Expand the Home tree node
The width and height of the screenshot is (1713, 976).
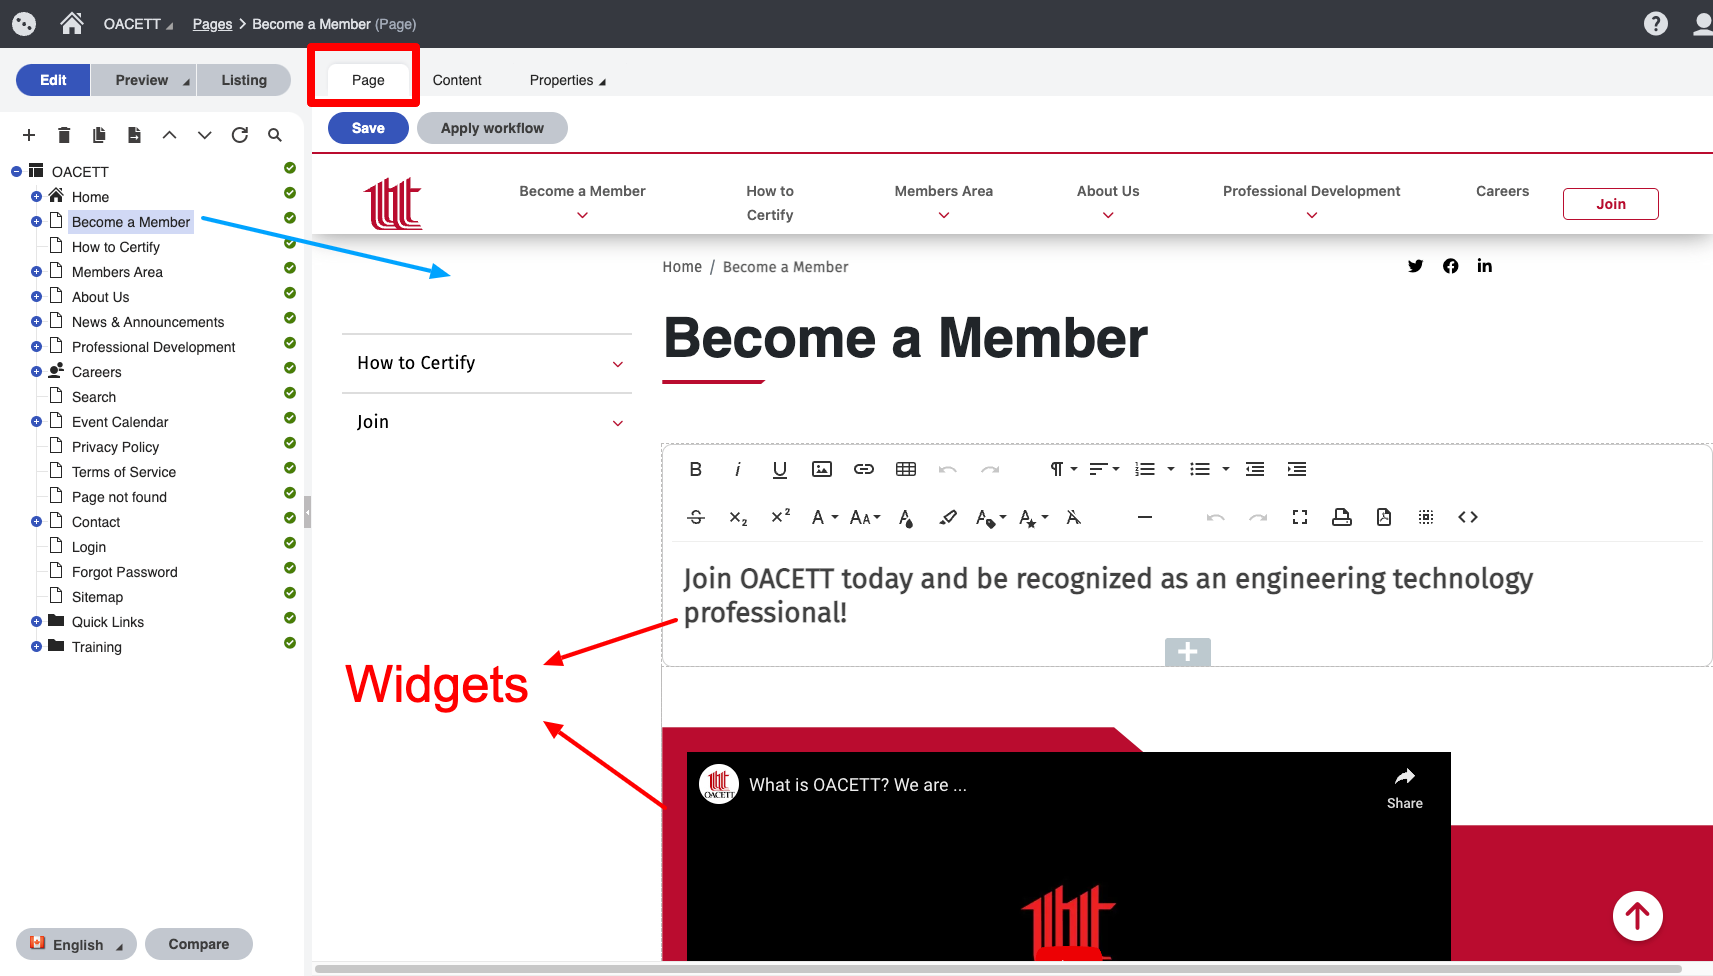point(36,197)
